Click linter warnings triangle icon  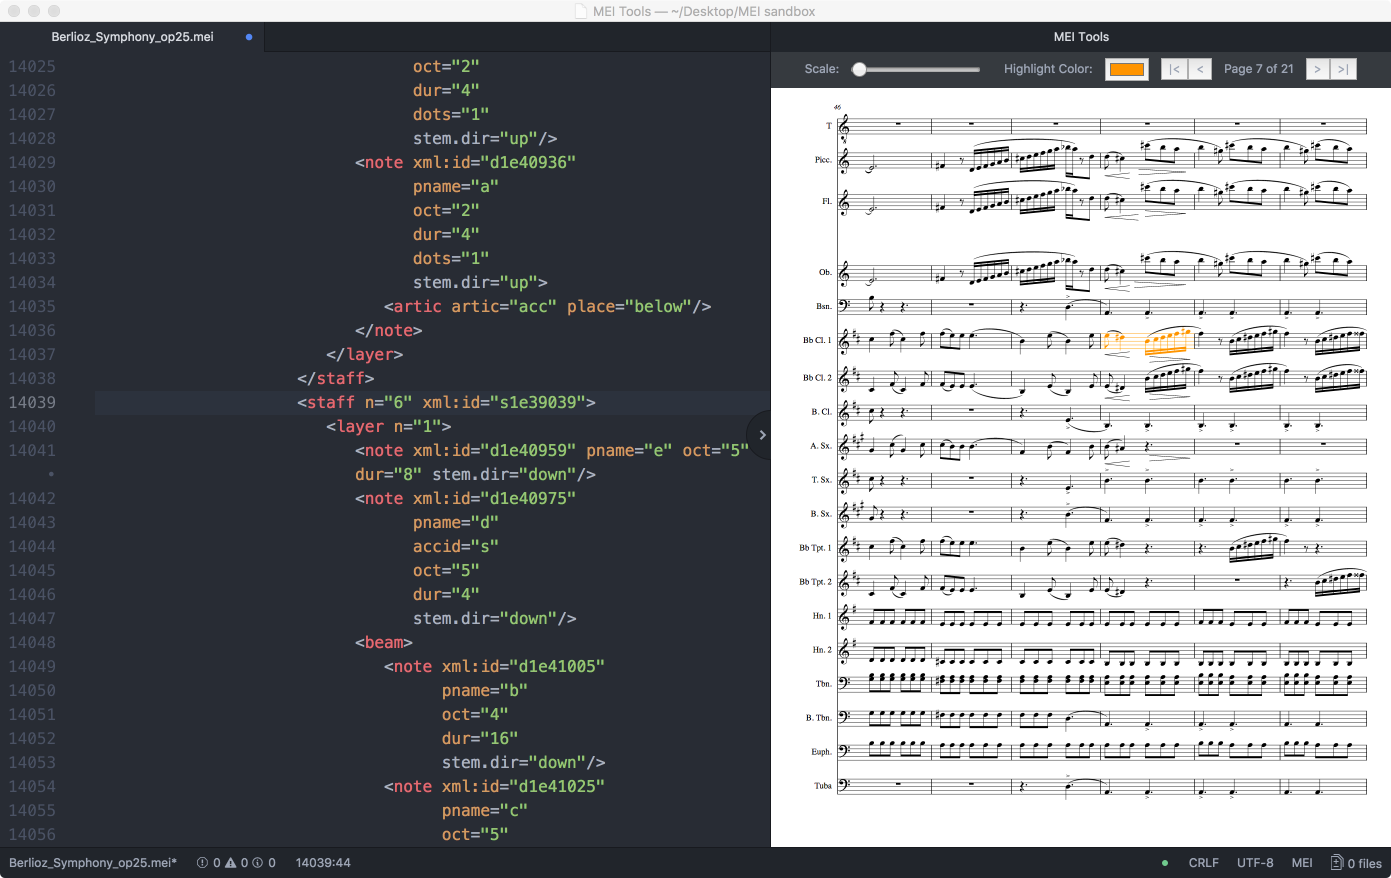click(x=231, y=863)
